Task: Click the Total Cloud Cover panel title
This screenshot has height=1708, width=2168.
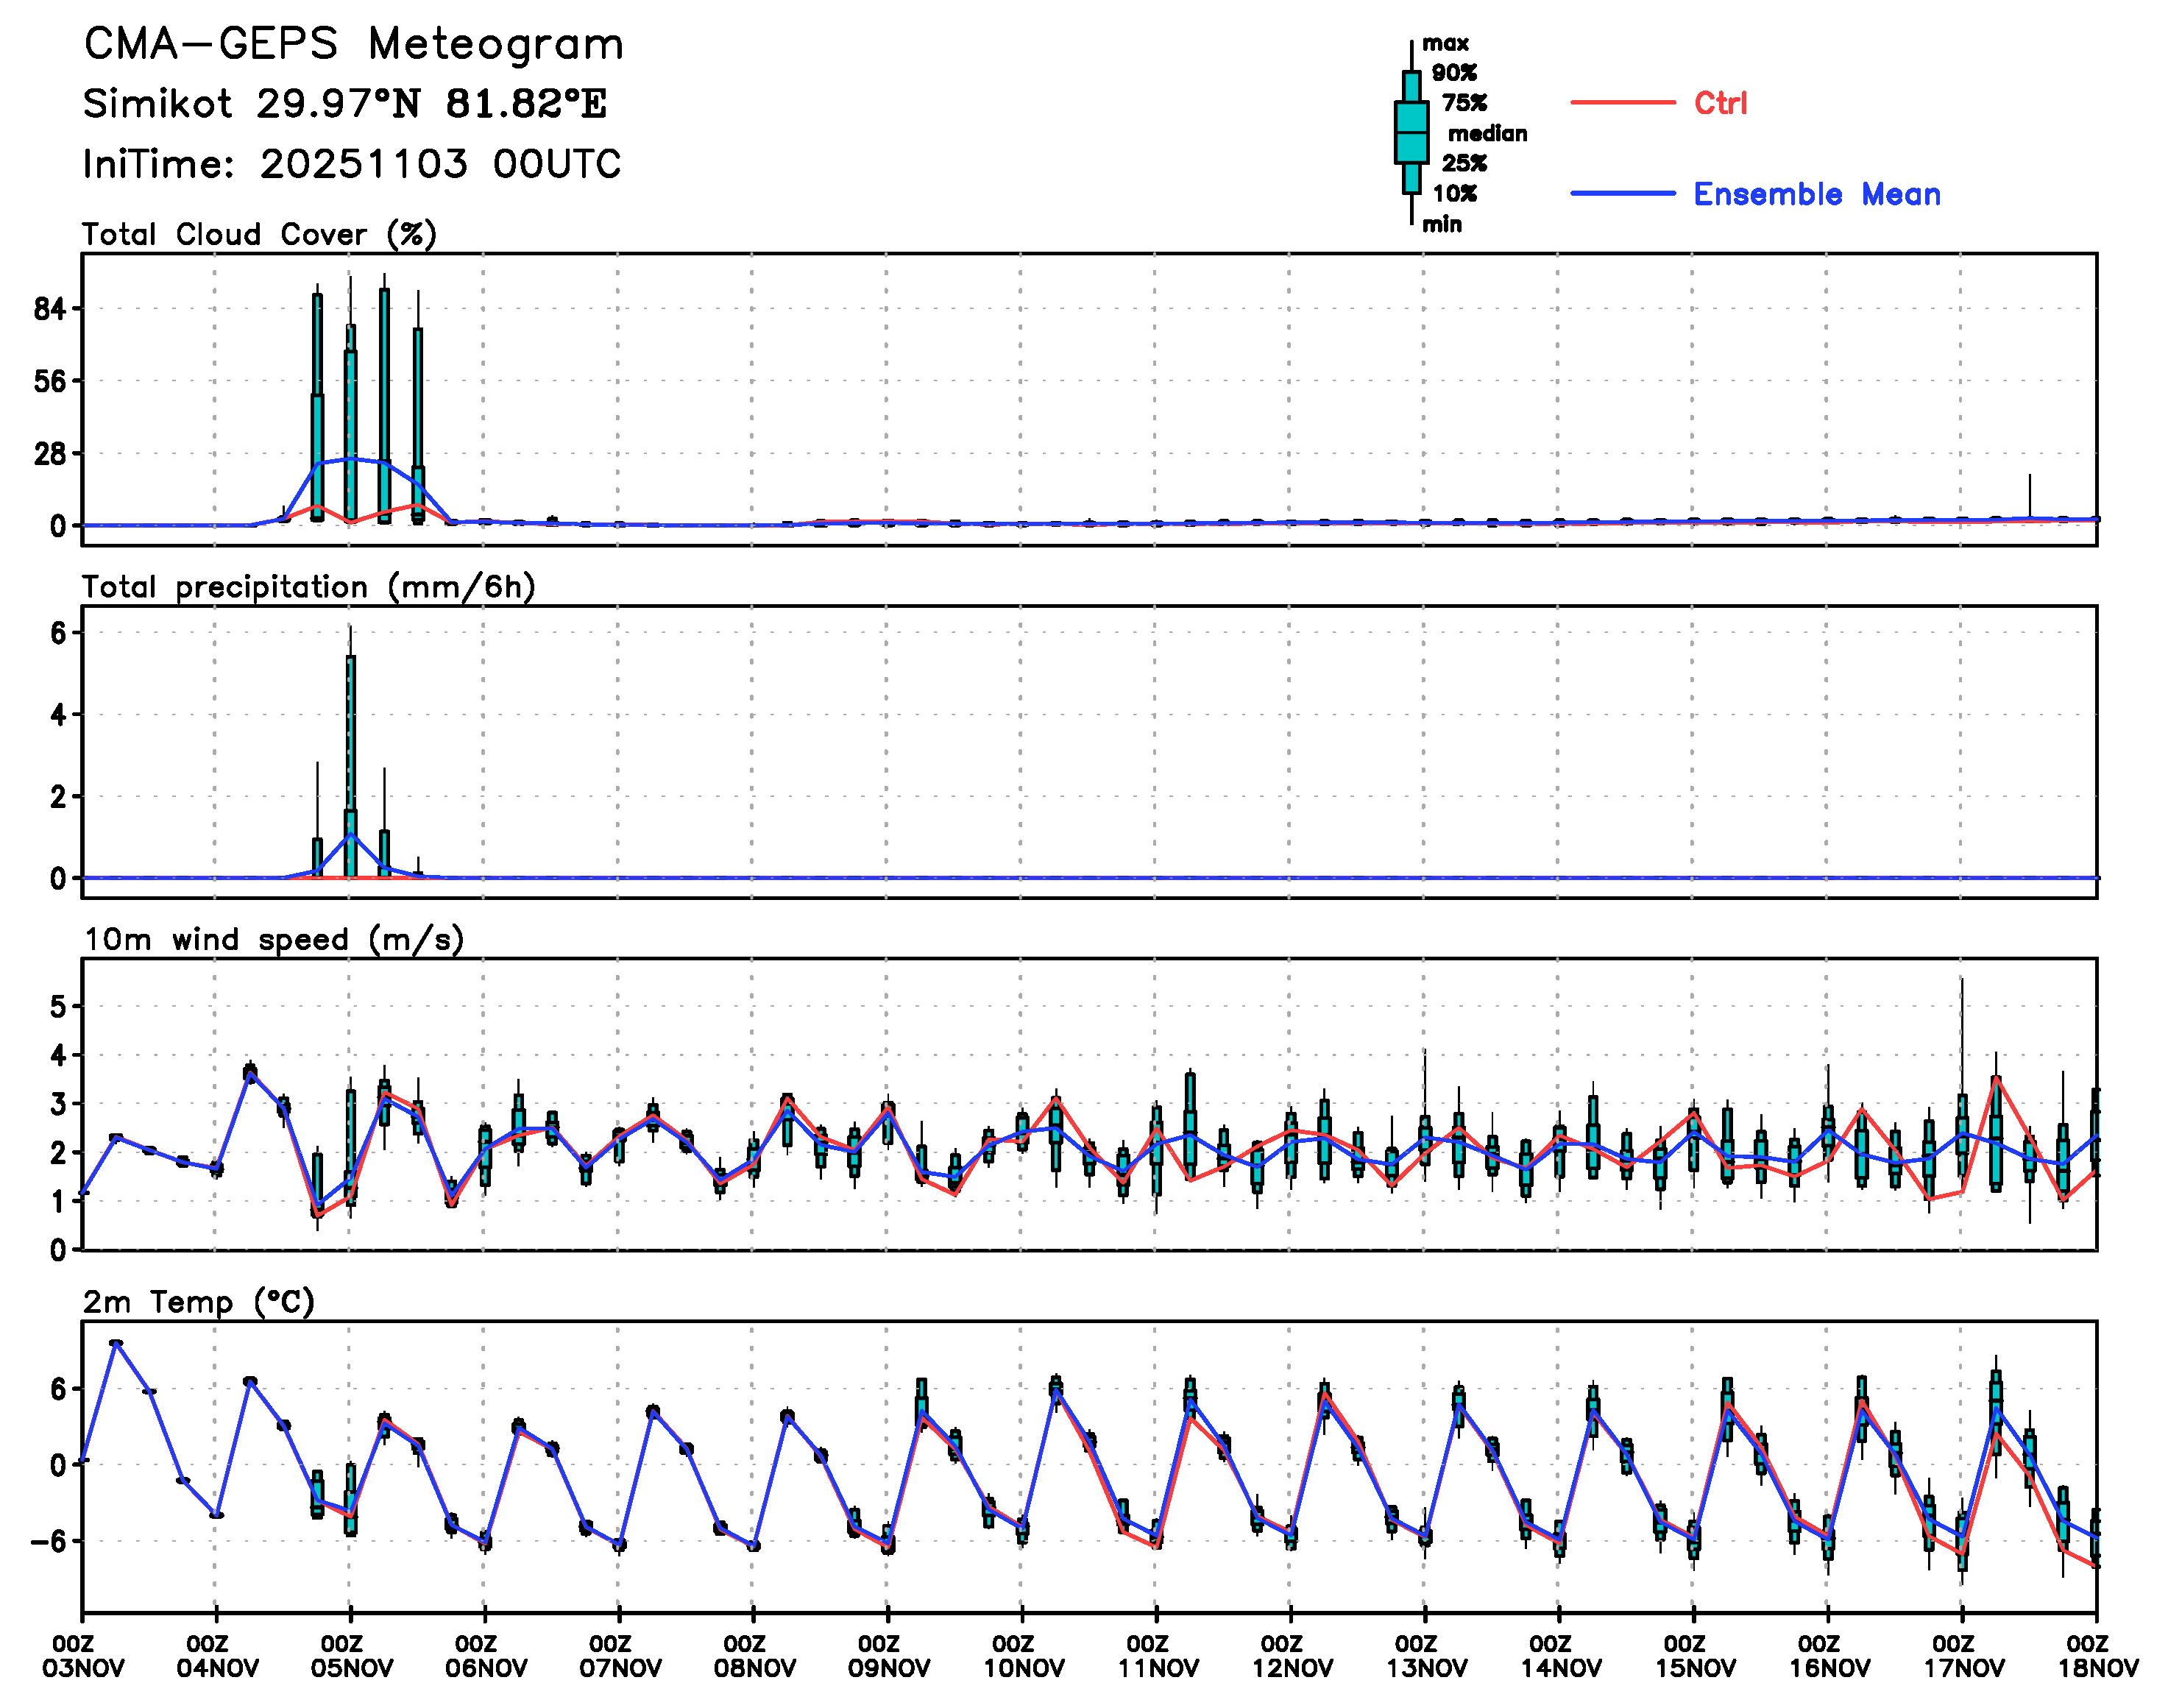Action: tap(259, 235)
